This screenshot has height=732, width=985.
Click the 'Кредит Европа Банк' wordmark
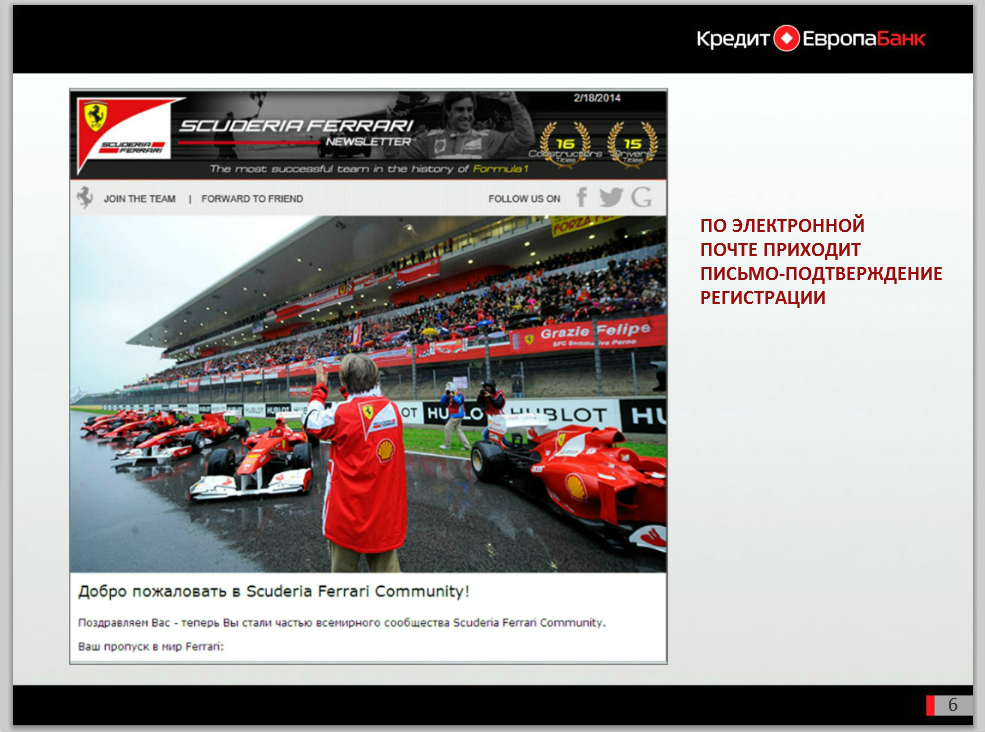pyautogui.click(x=810, y=39)
